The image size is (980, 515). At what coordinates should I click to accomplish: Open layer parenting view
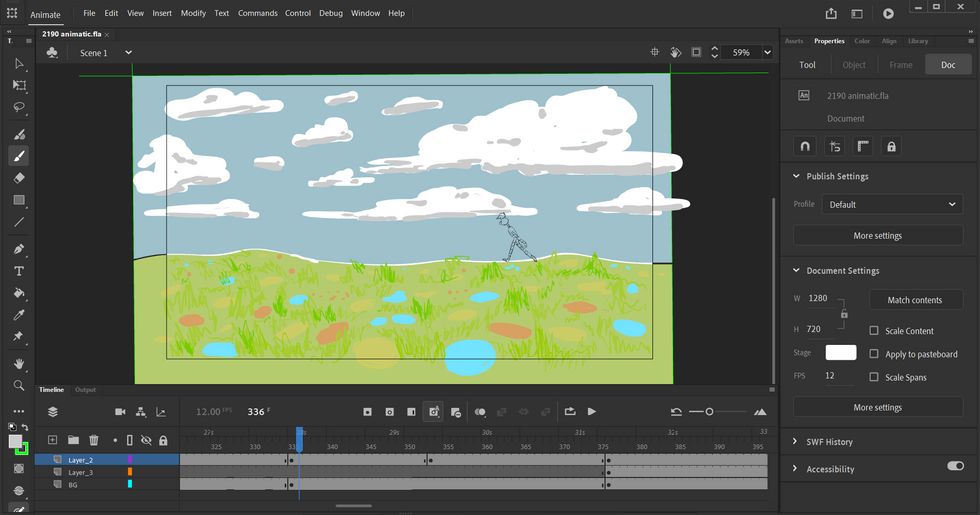[x=141, y=412]
